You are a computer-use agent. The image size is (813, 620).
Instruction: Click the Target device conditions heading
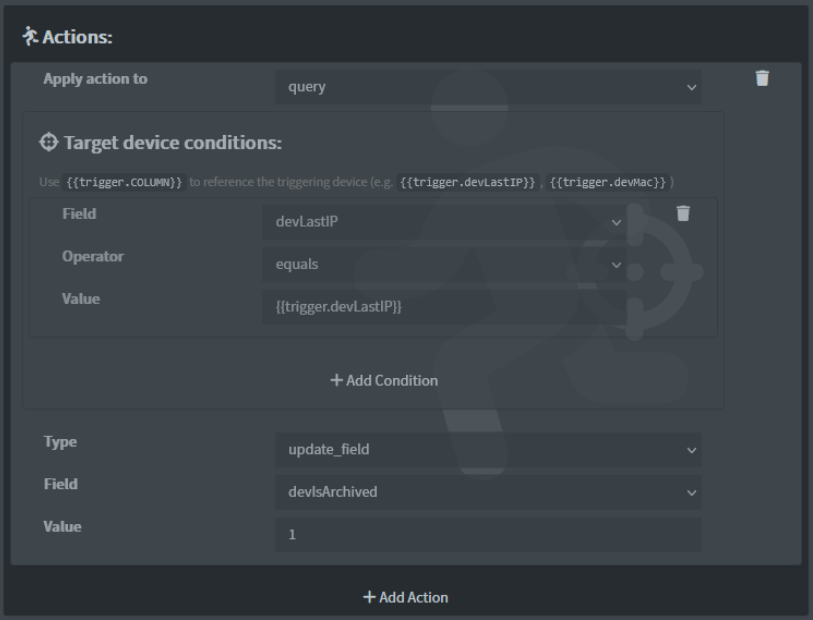pos(173,143)
